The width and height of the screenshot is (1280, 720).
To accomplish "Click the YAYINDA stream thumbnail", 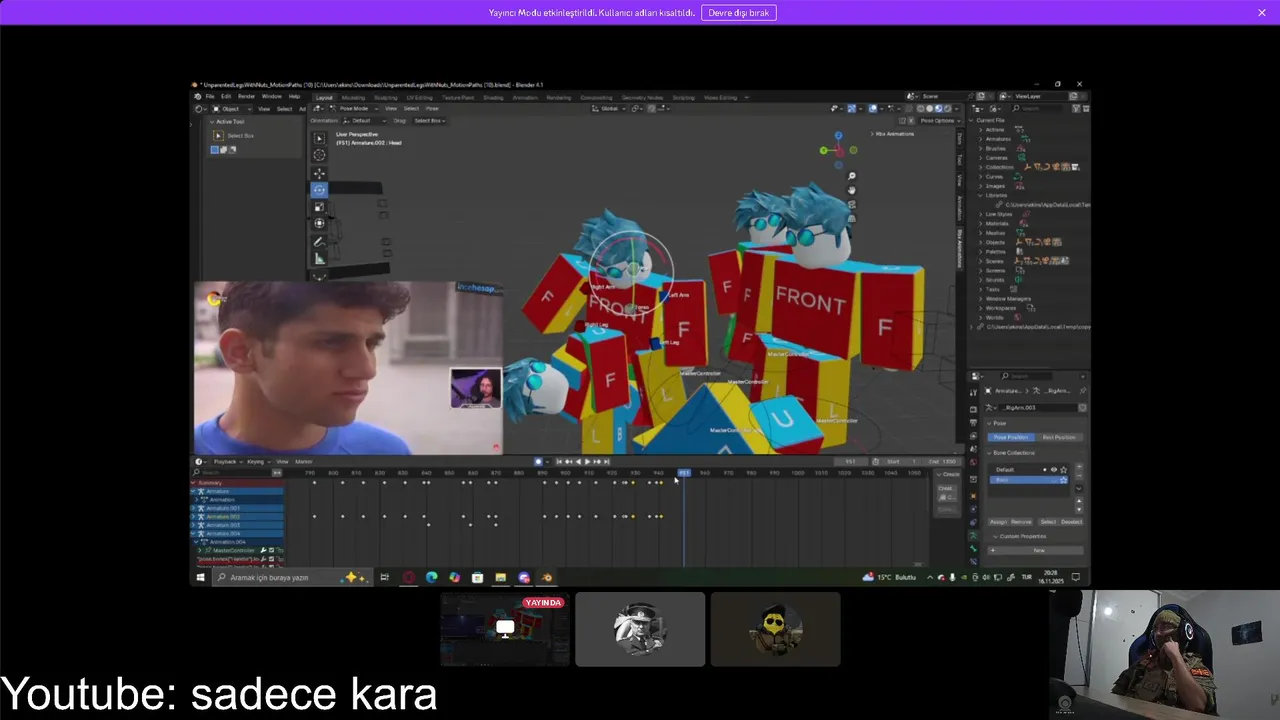I will pyautogui.click(x=505, y=629).
